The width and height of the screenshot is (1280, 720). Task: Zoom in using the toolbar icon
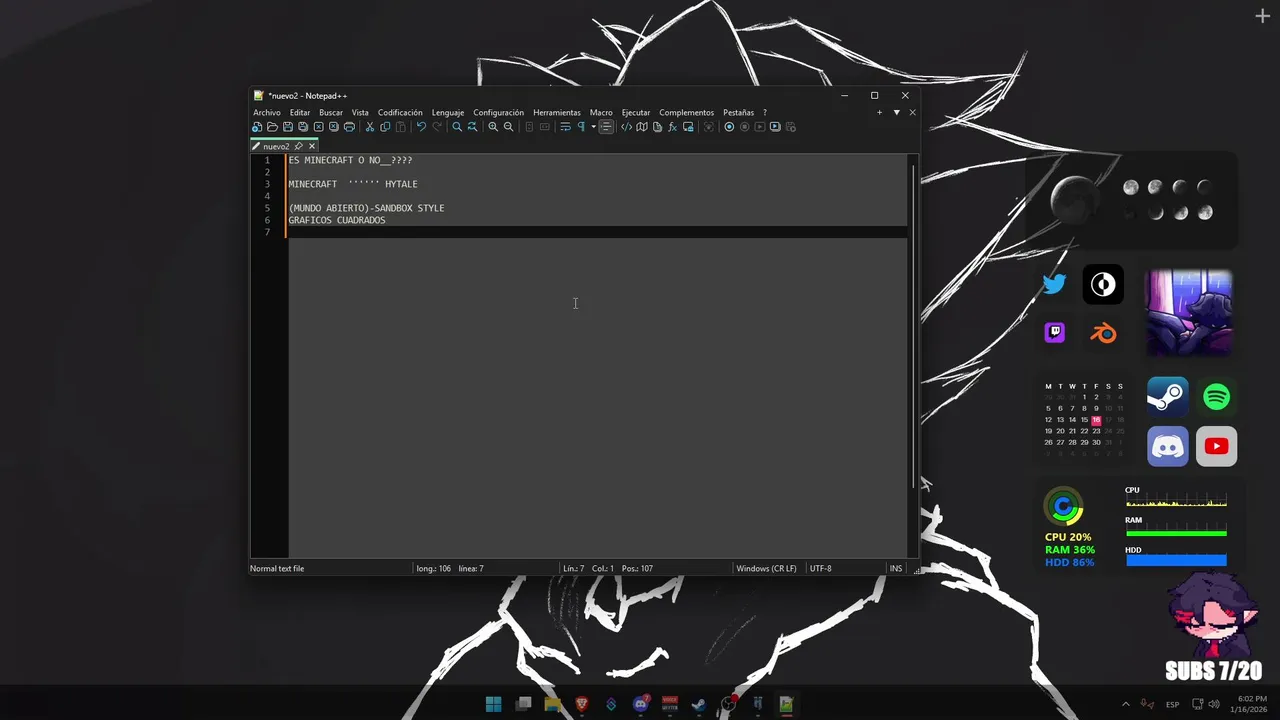click(x=493, y=127)
